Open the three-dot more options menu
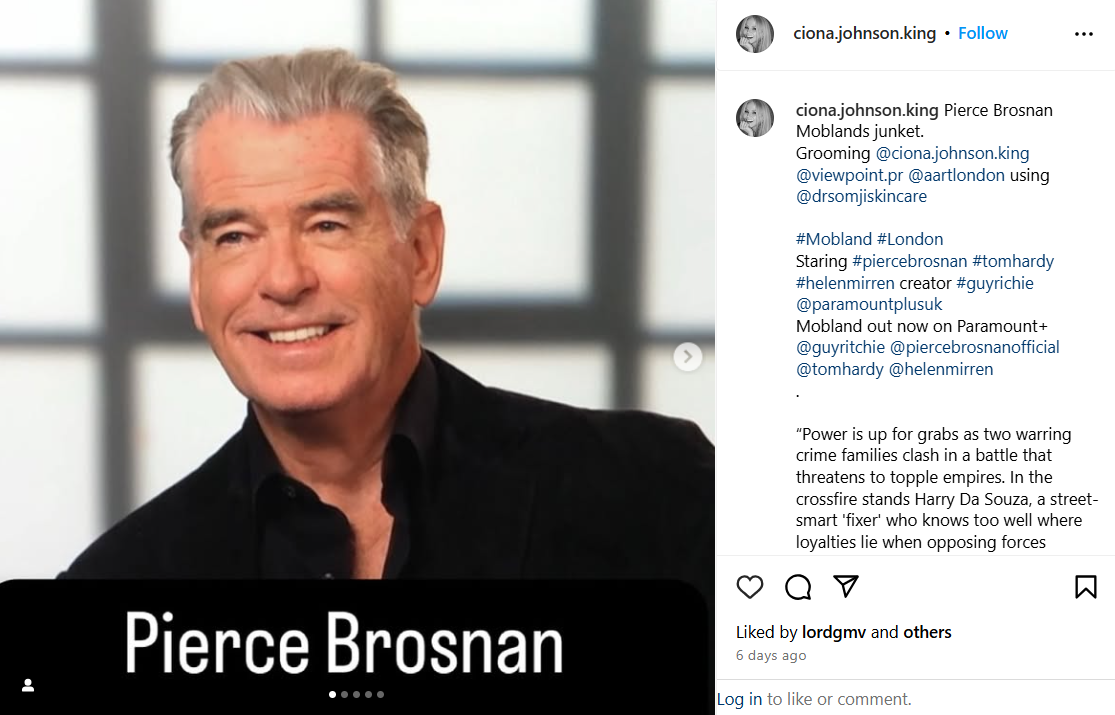 click(1084, 34)
